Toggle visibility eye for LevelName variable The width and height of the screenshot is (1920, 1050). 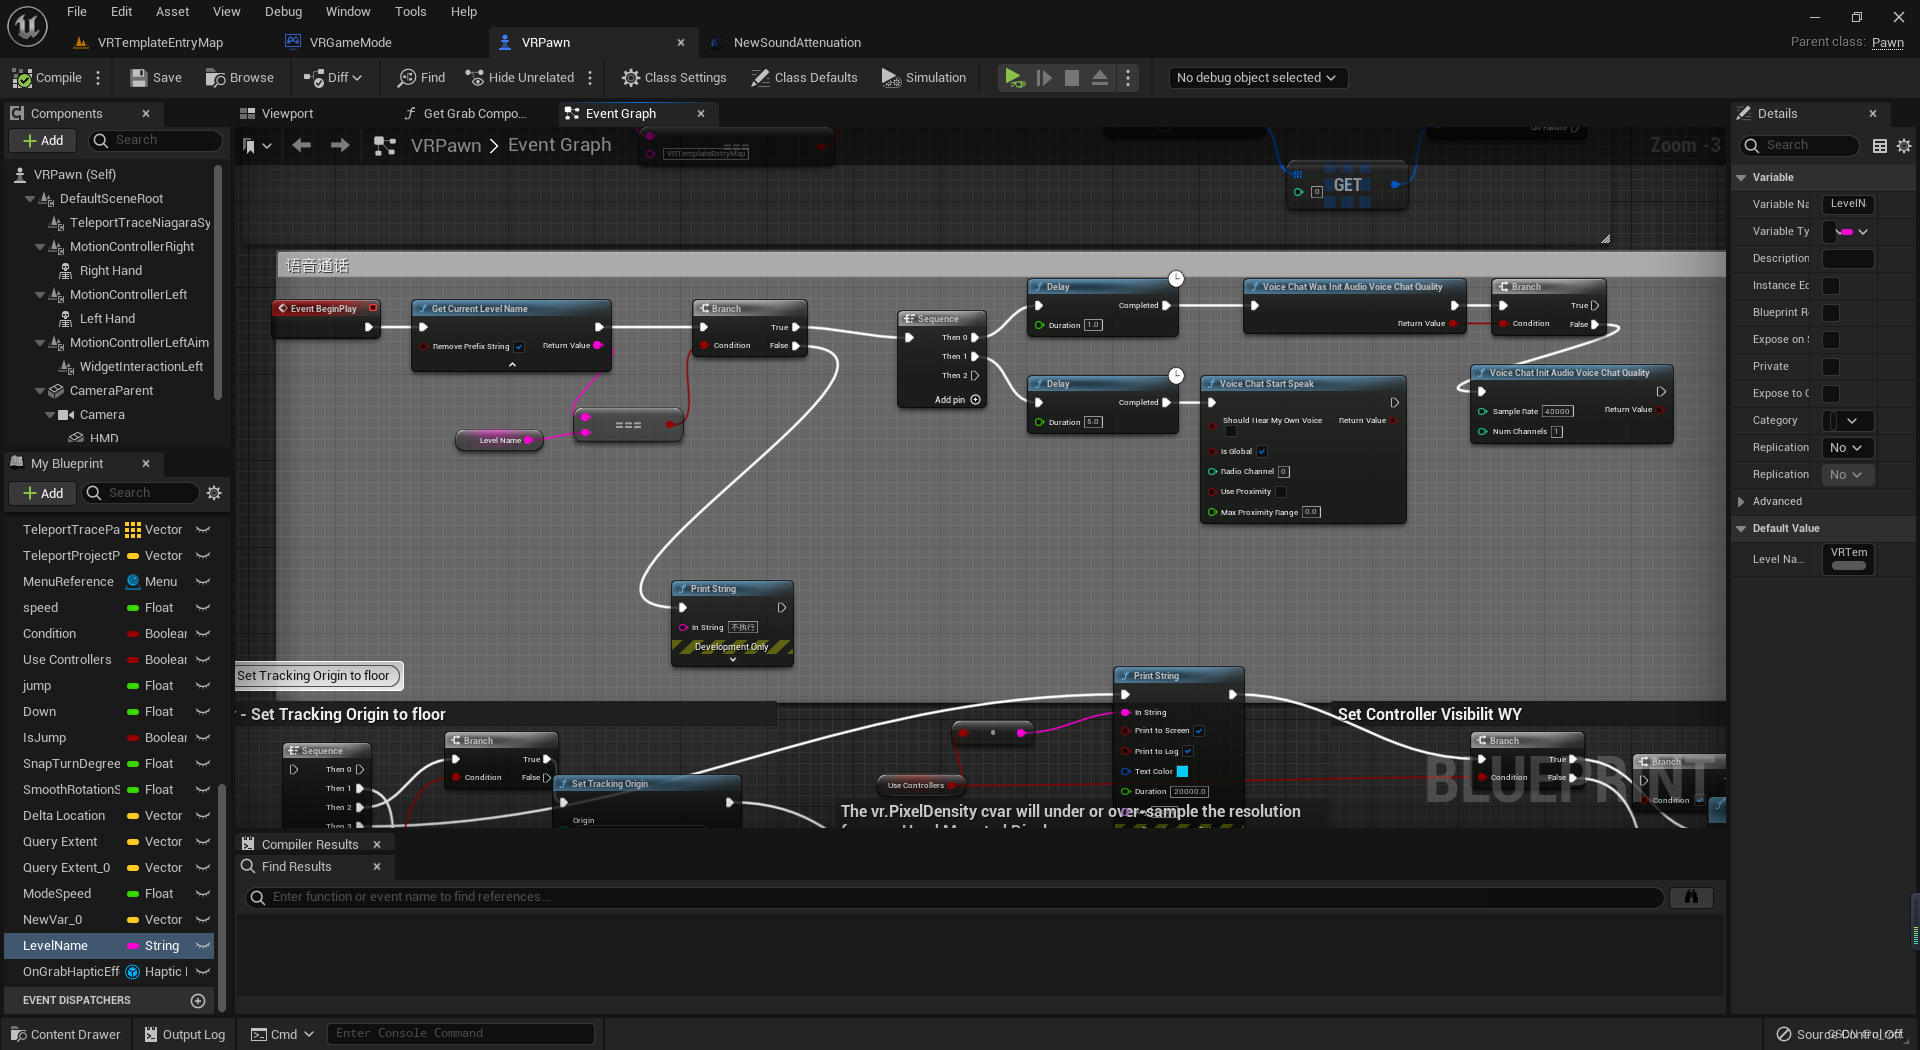pos(203,946)
